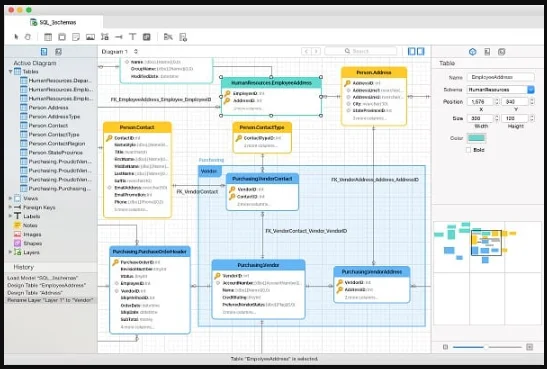The height and width of the screenshot is (369, 547).
Task: Select Person.ContactType tree item
Action: (x=54, y=134)
